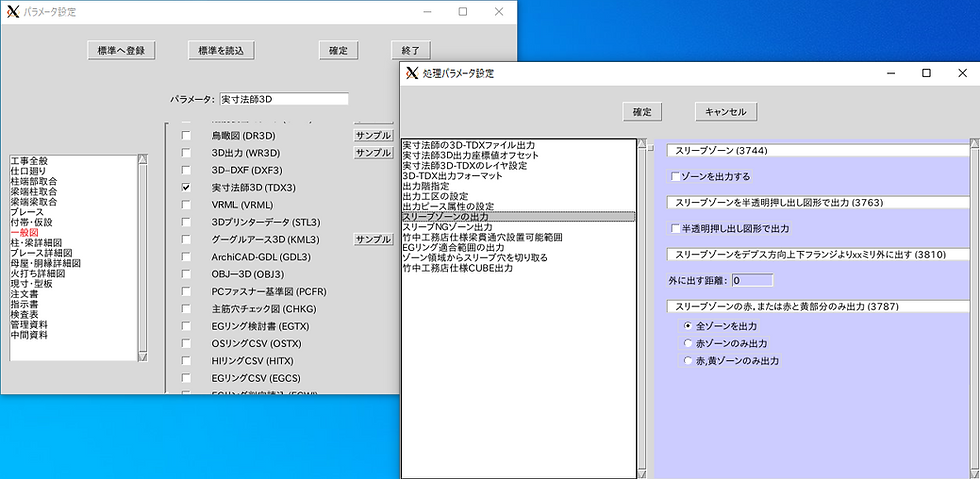Select 柱・梁詳細図 in the category list
This screenshot has width=980, height=479.
click(36, 243)
